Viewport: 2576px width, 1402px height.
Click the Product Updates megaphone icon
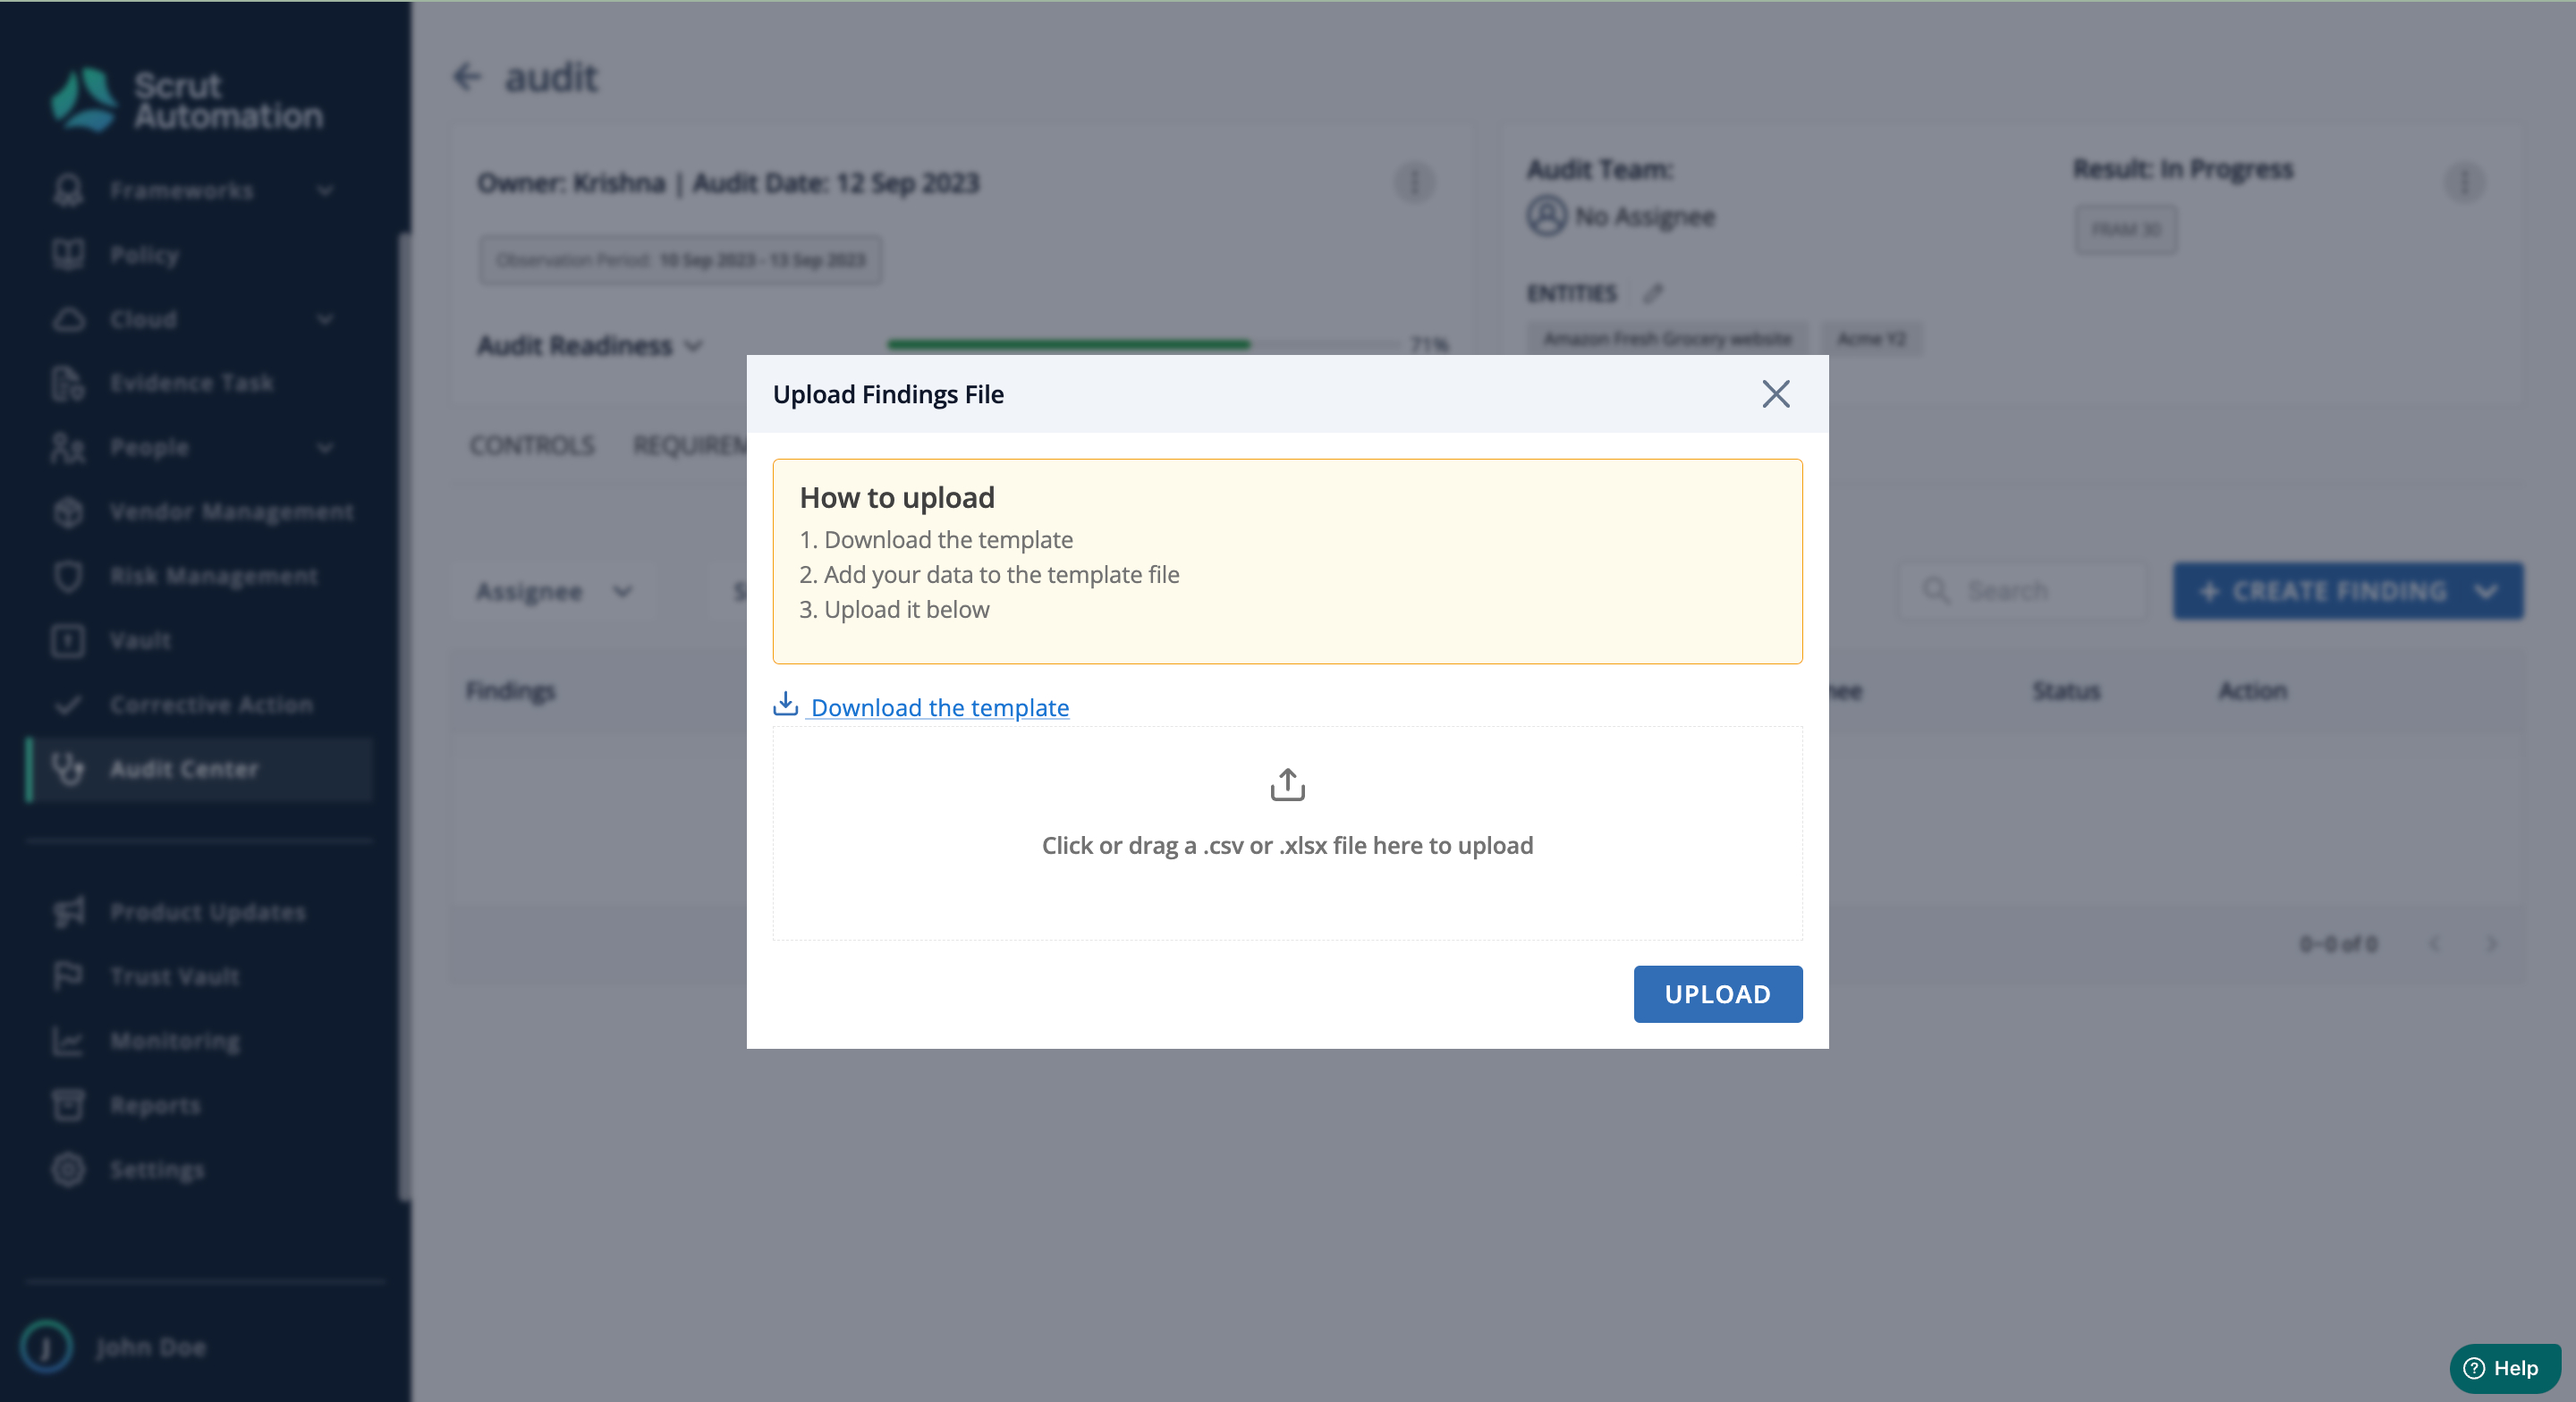click(x=68, y=912)
